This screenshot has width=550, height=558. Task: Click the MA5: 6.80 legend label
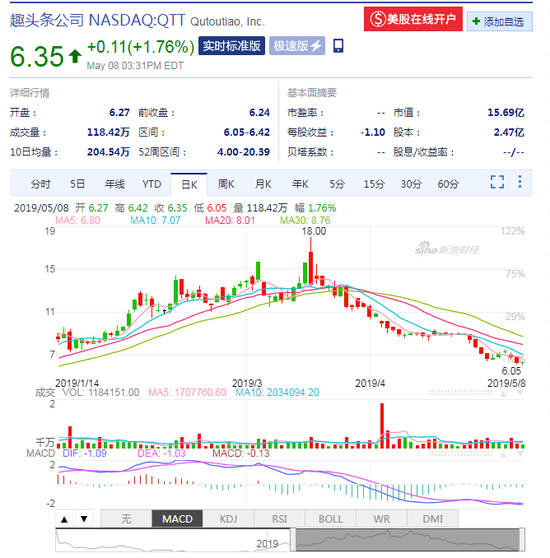pos(78,220)
